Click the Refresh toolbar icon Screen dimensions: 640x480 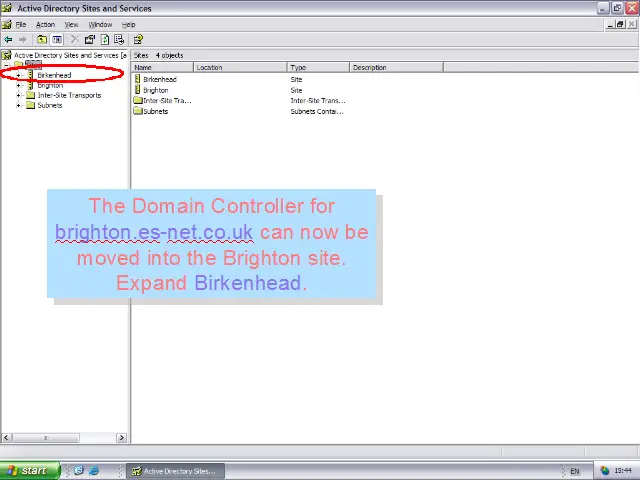105,40
